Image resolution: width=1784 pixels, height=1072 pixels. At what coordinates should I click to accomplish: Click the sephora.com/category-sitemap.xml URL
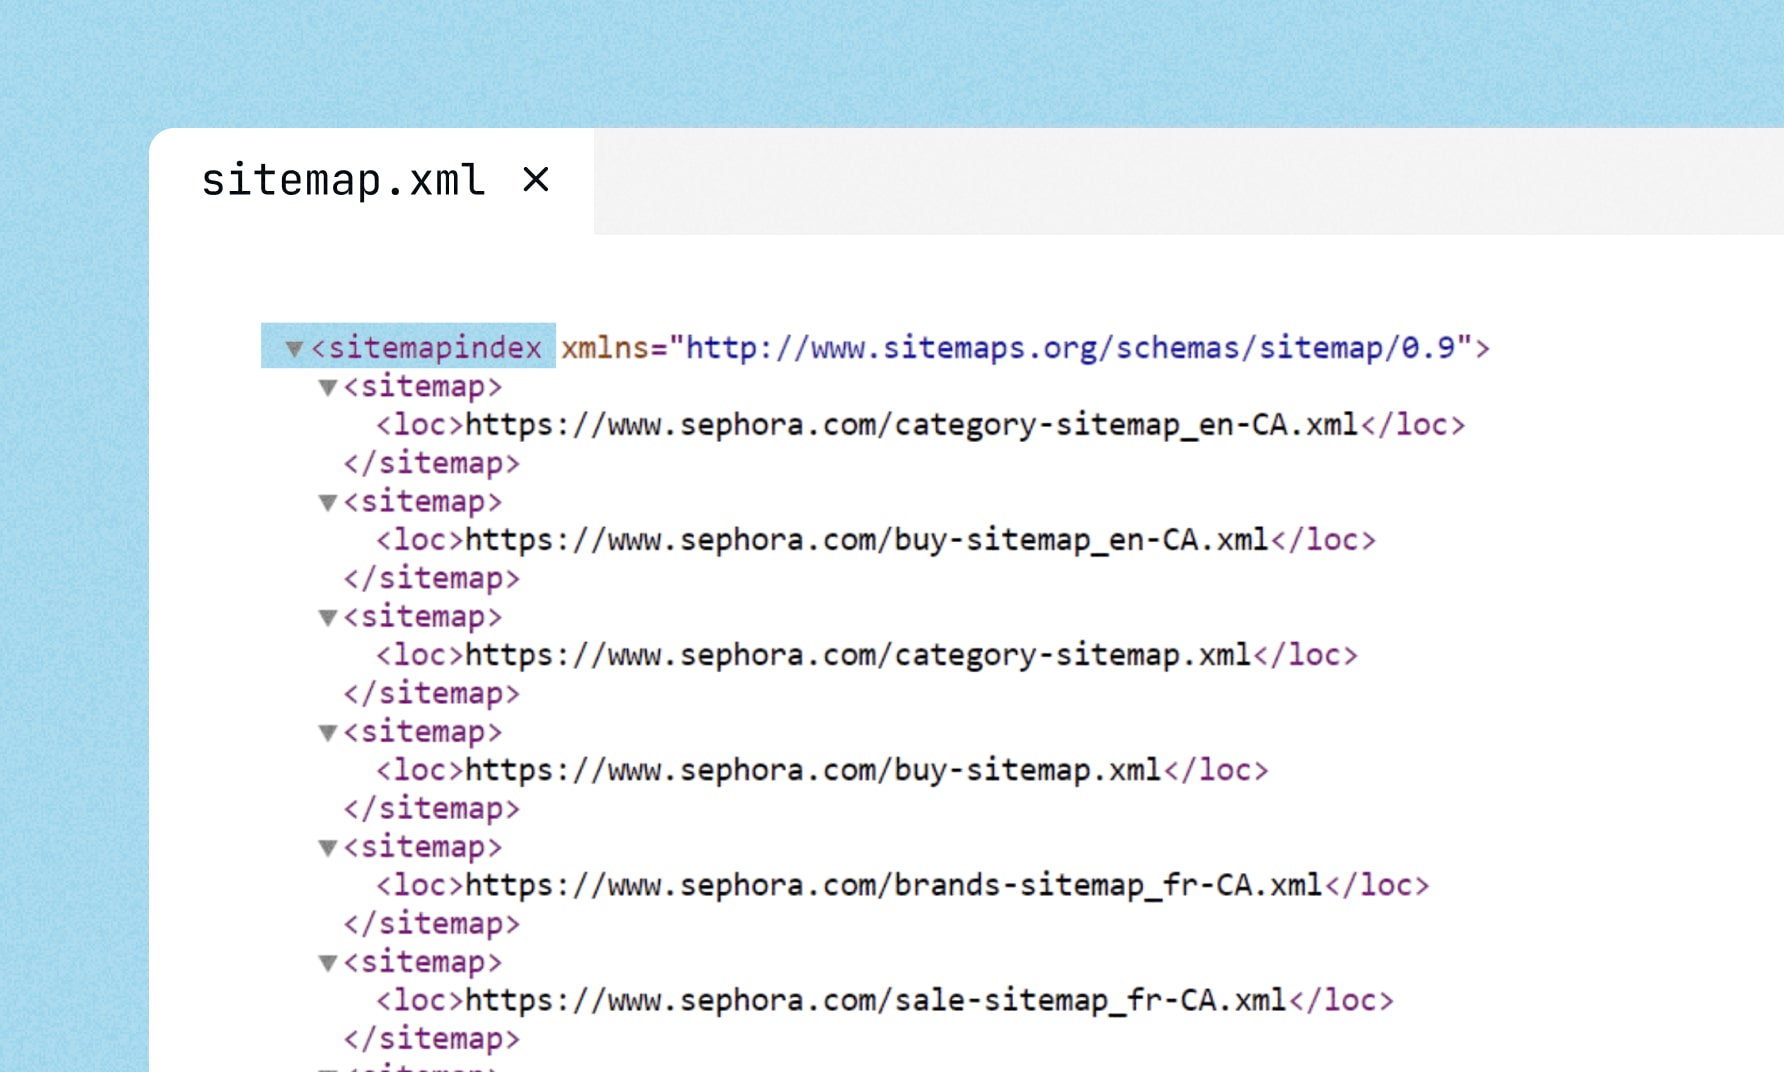(x=858, y=655)
